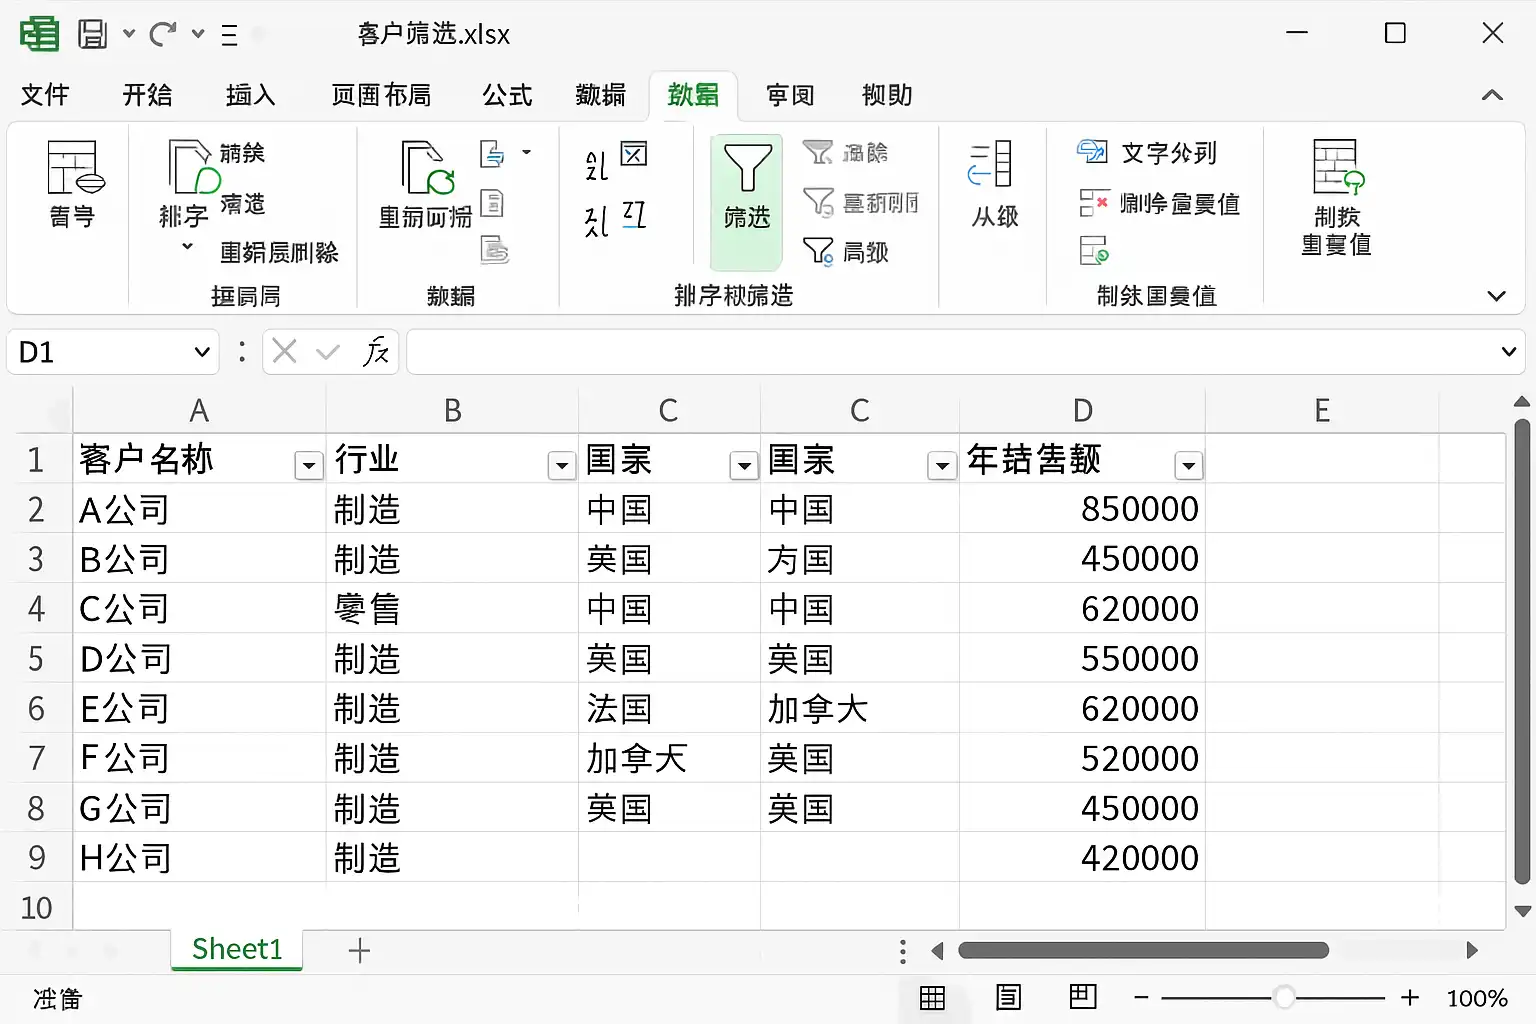Sort ascending with the A-Z icon
The width and height of the screenshot is (1536, 1024).
click(597, 165)
